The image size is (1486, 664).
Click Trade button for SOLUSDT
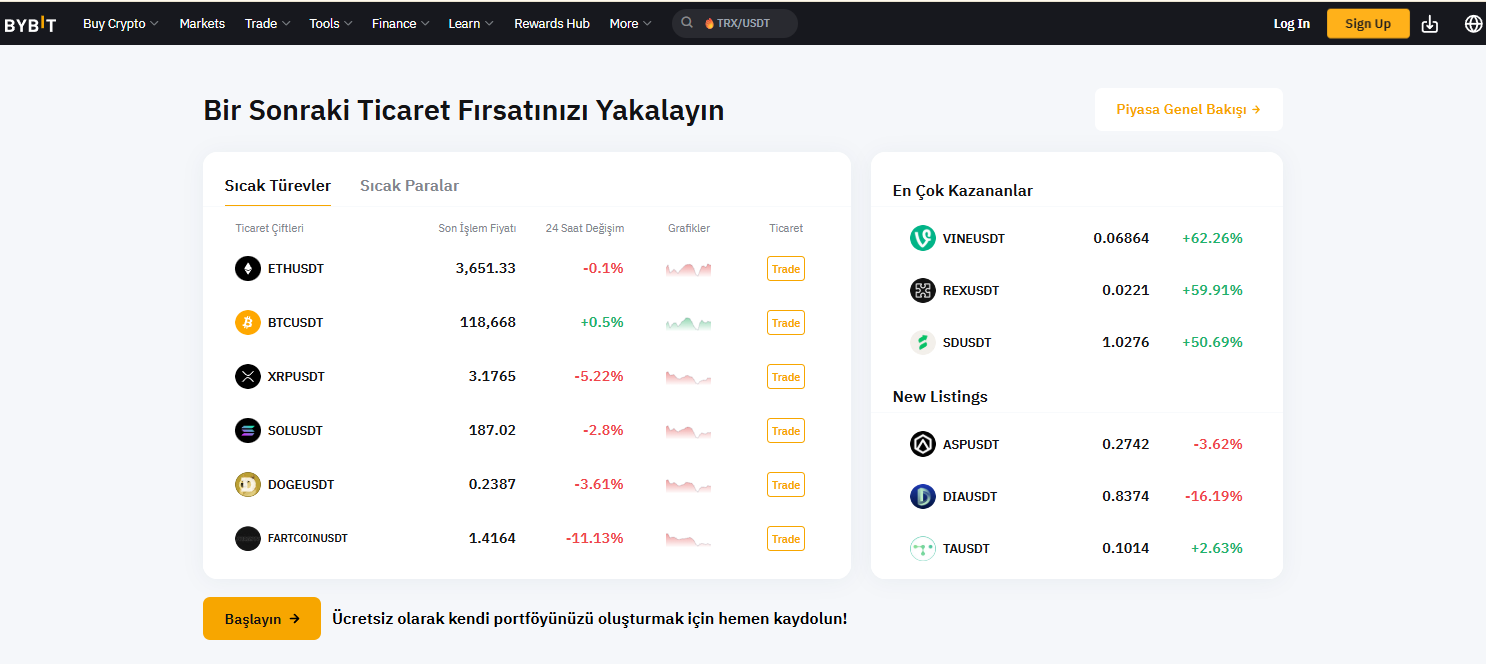786,431
